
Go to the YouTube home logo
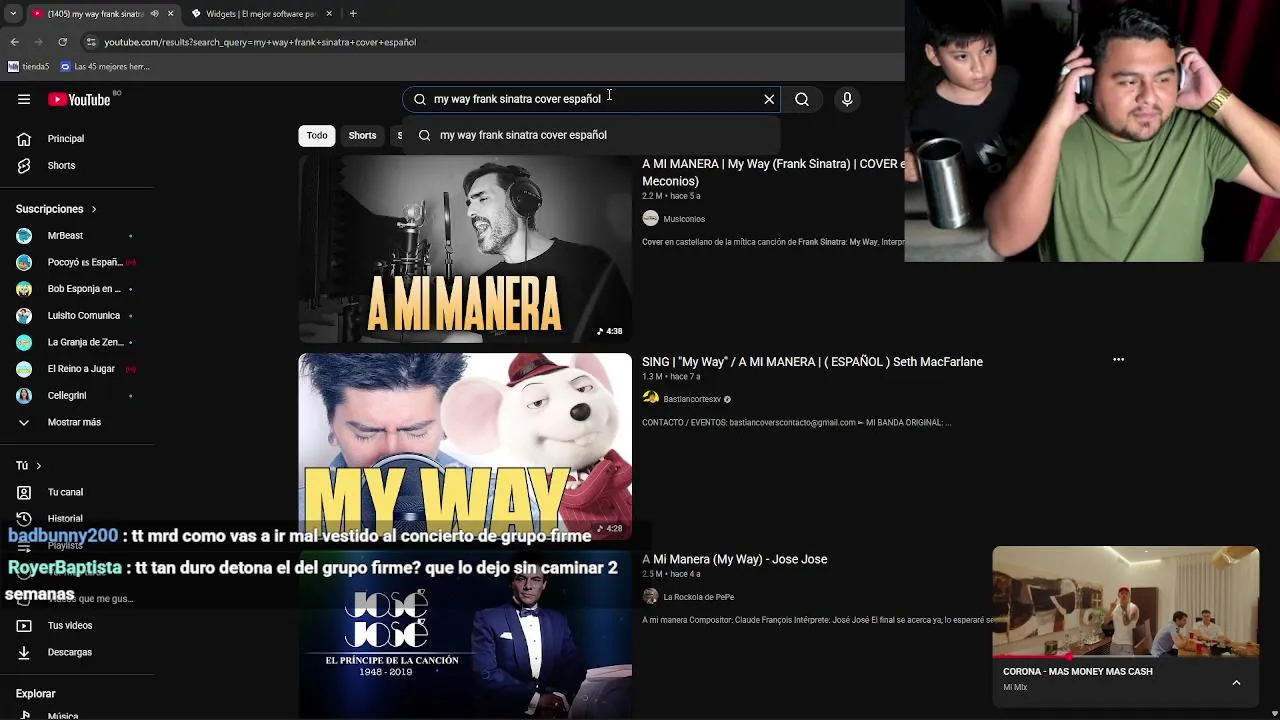click(80, 99)
